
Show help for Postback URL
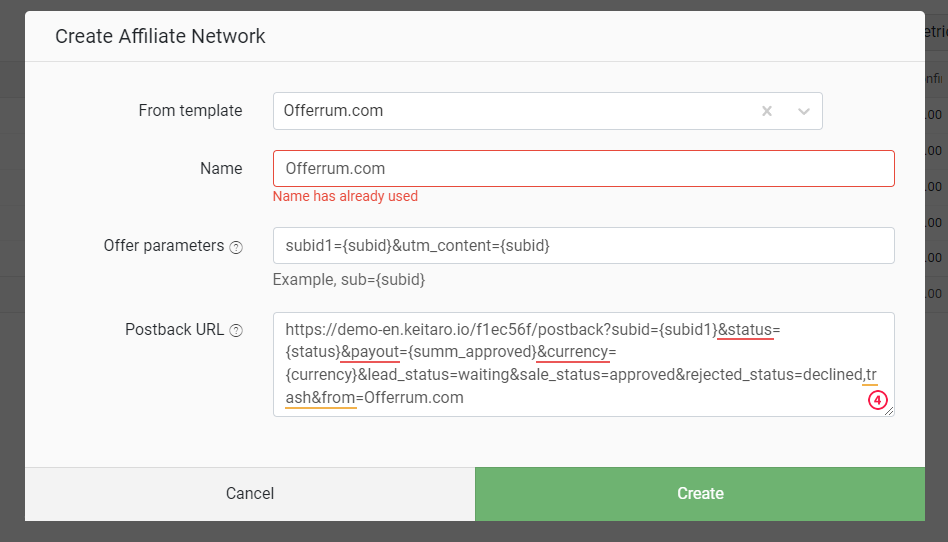coord(236,330)
